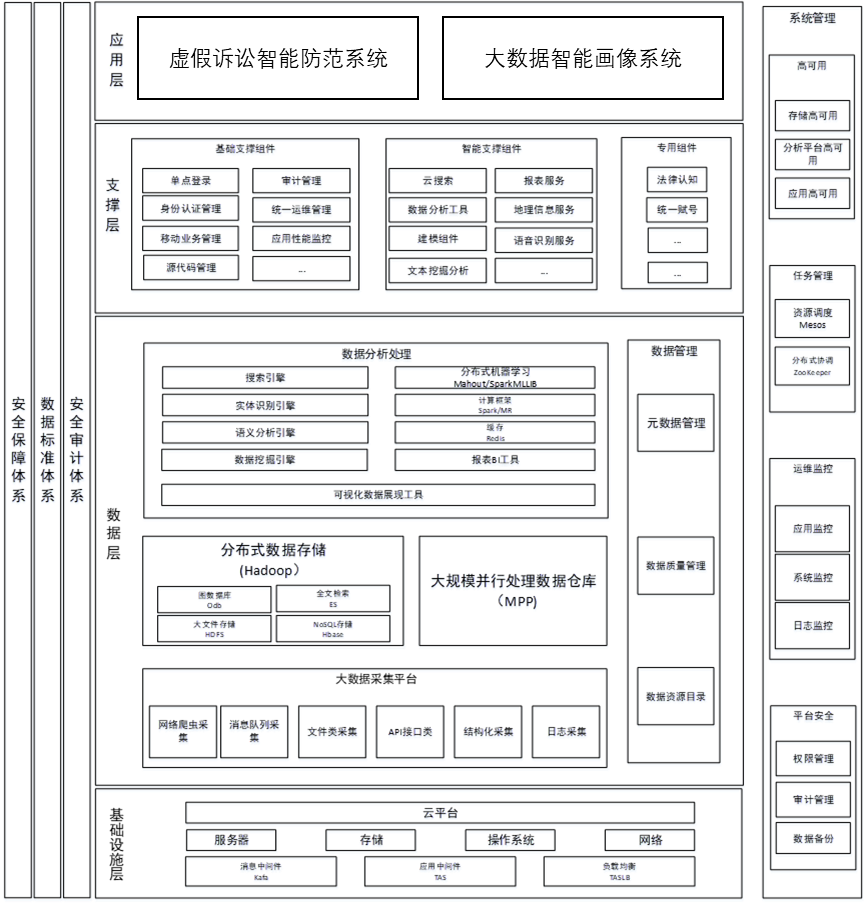The height and width of the screenshot is (909, 866).
Task: Select the 元数据管理 box
Action: click(677, 425)
